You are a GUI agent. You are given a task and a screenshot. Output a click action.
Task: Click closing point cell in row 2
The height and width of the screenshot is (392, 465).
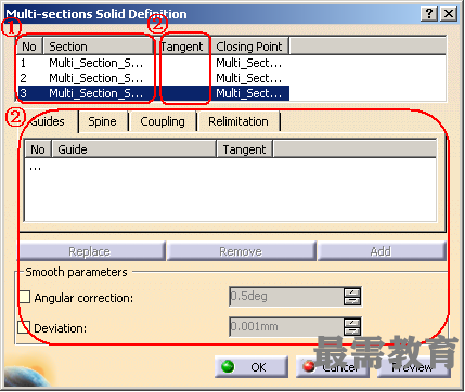[249, 78]
